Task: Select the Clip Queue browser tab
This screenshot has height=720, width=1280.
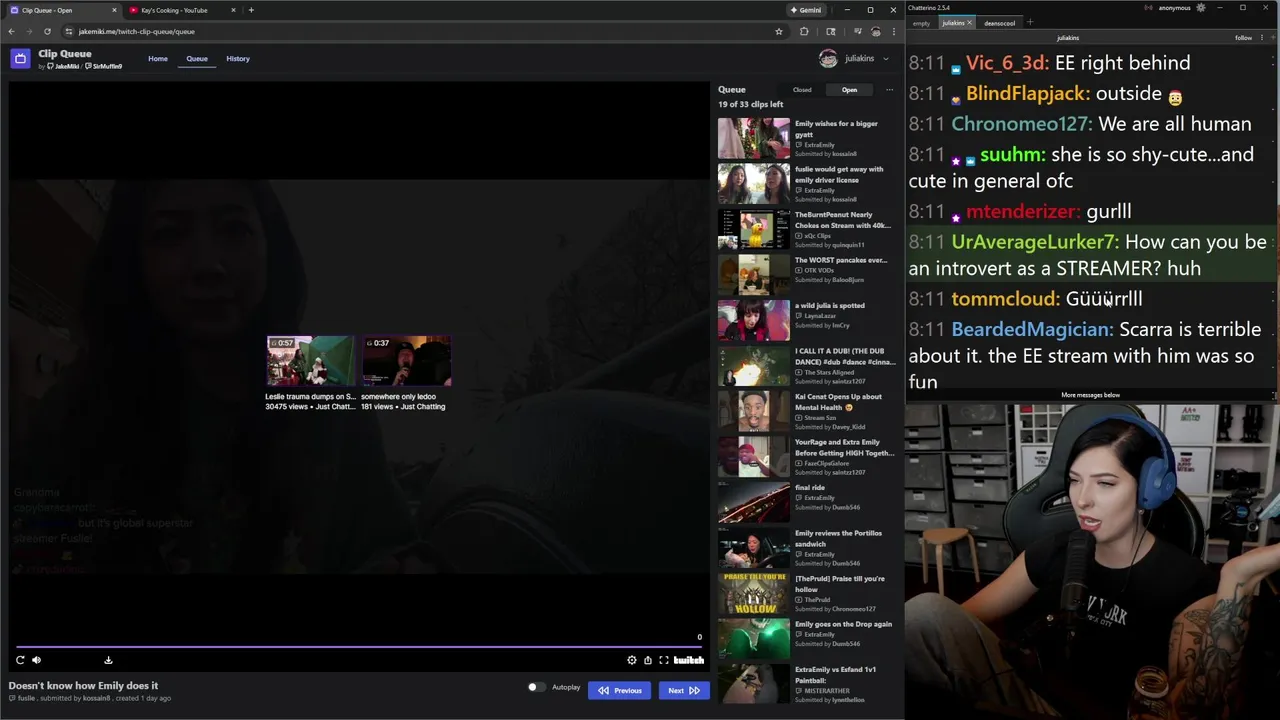Action: click(x=60, y=10)
